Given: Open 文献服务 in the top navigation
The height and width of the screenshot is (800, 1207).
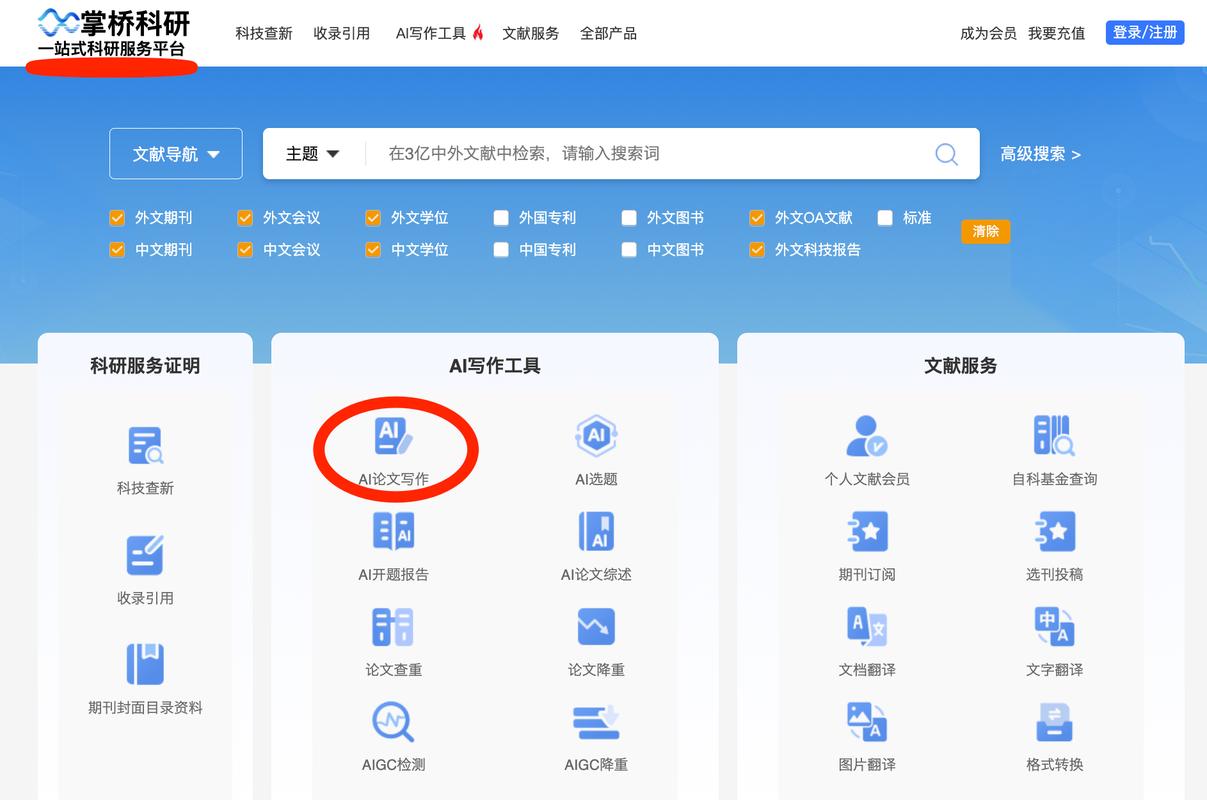Looking at the screenshot, I should pyautogui.click(x=531, y=33).
